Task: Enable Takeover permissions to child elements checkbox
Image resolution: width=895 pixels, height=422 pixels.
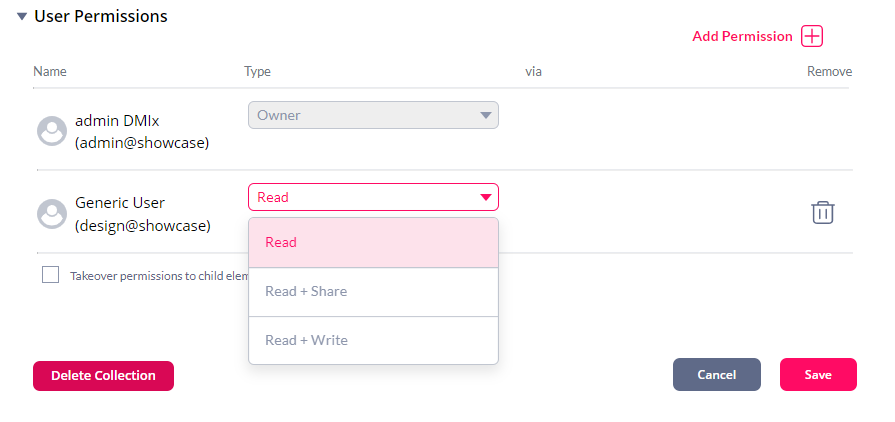Action: pyautogui.click(x=50, y=275)
